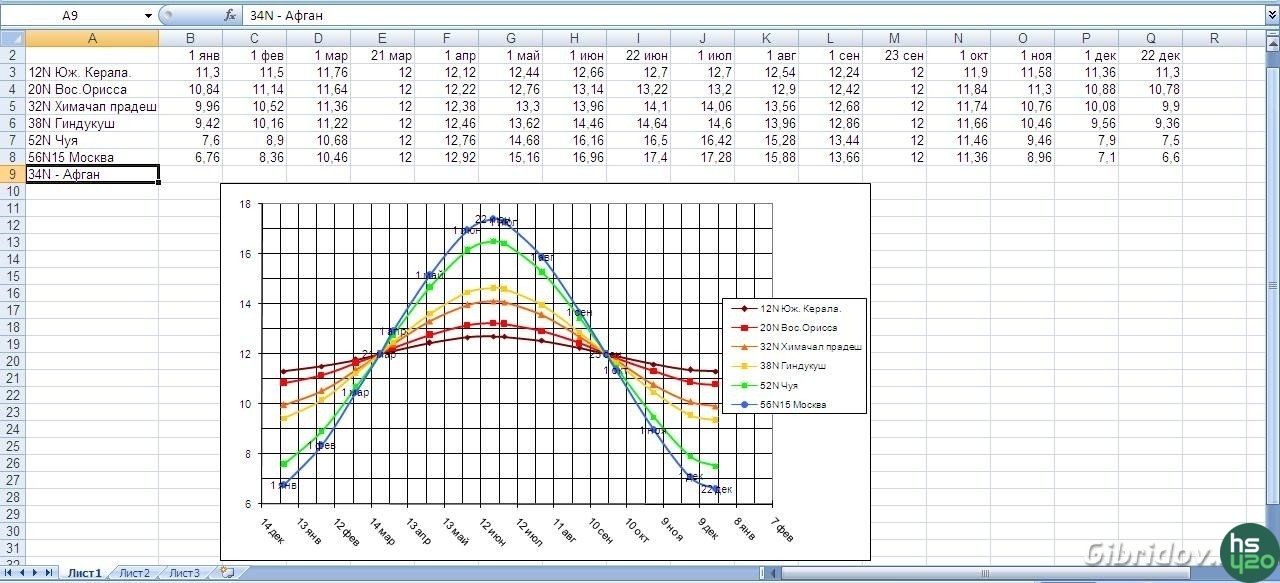Go to the last sheet using the navigation arrow

[x=50, y=573]
